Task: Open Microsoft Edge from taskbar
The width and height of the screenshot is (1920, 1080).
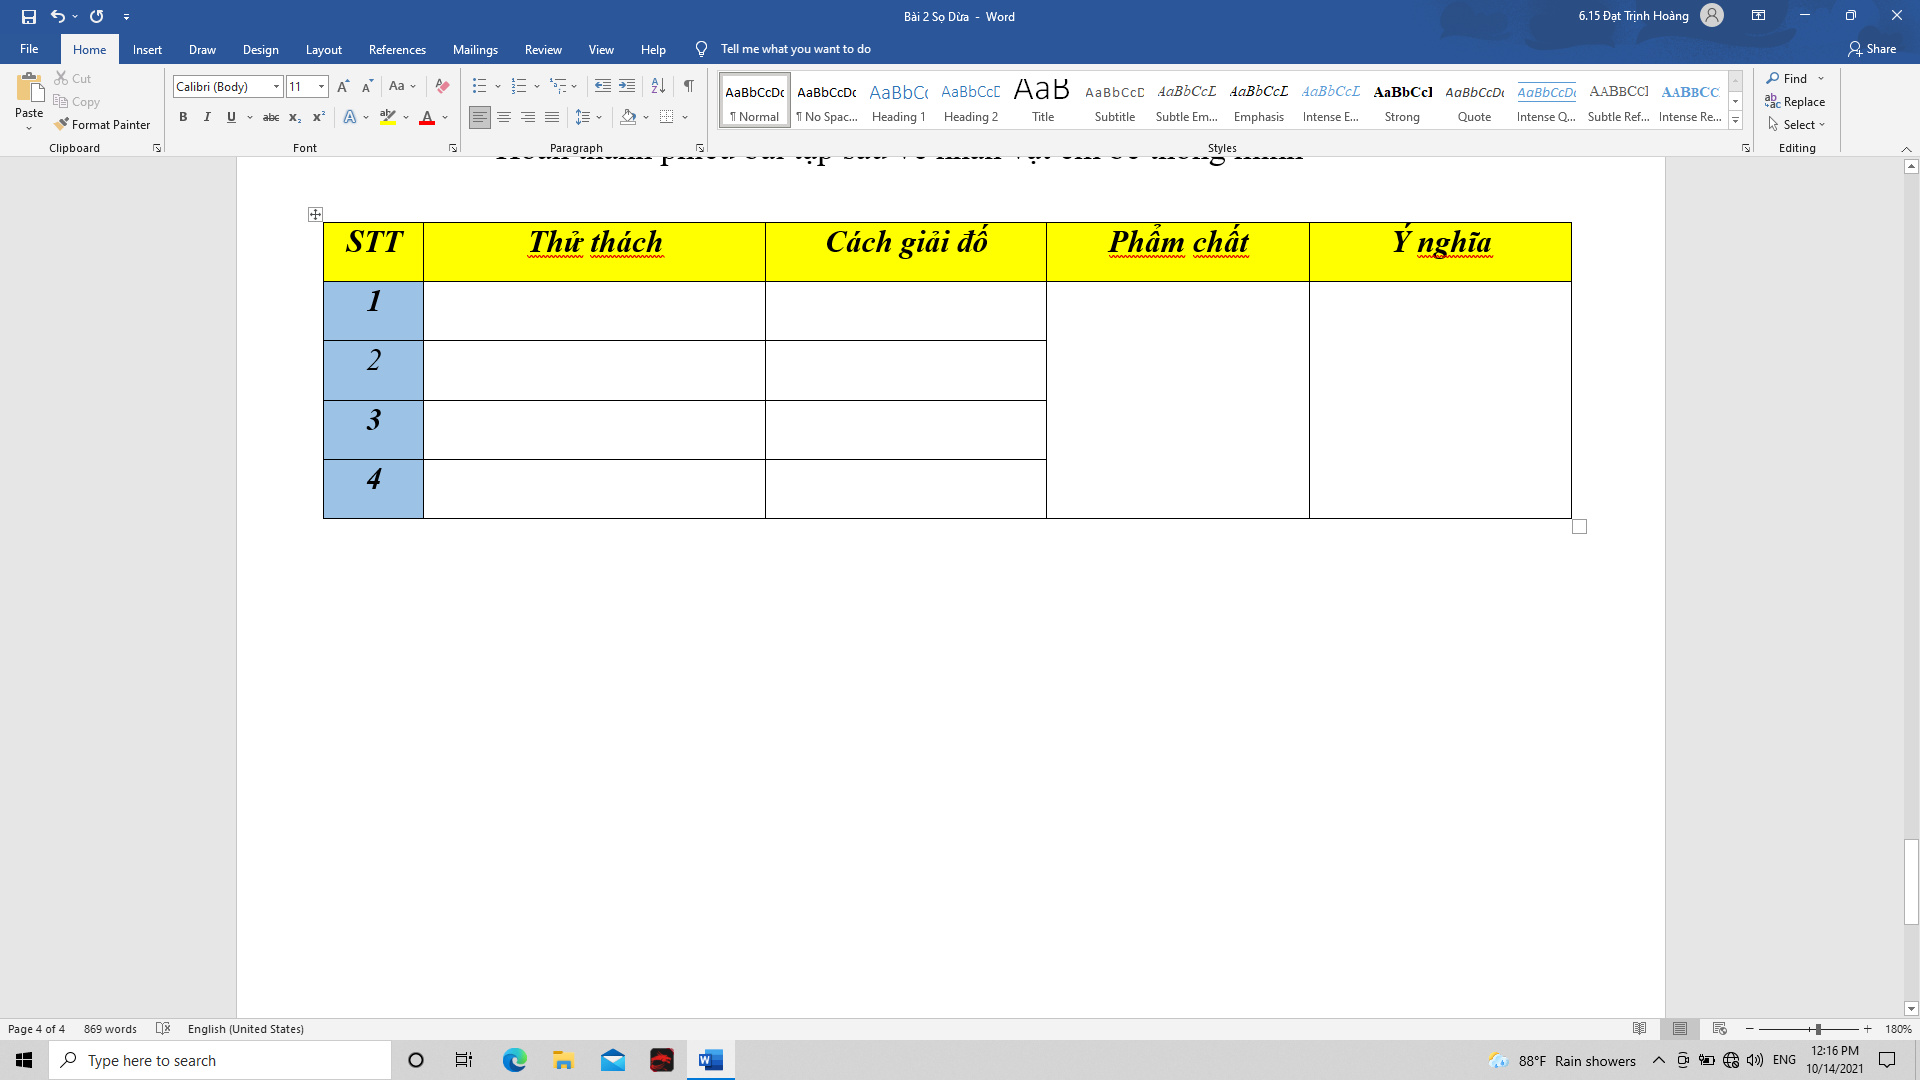Action: pyautogui.click(x=514, y=1060)
